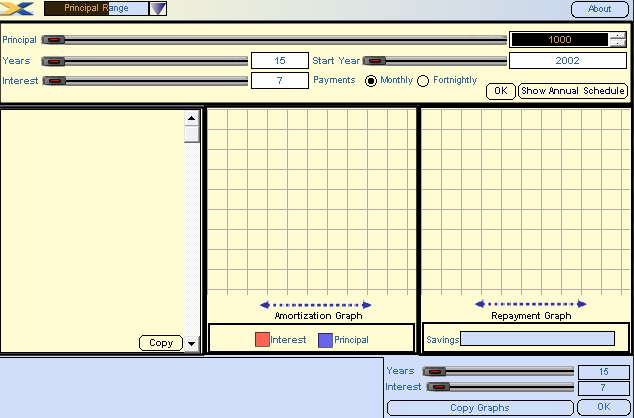
Task: Click the Repayment Graph grid area
Action: tap(526, 201)
